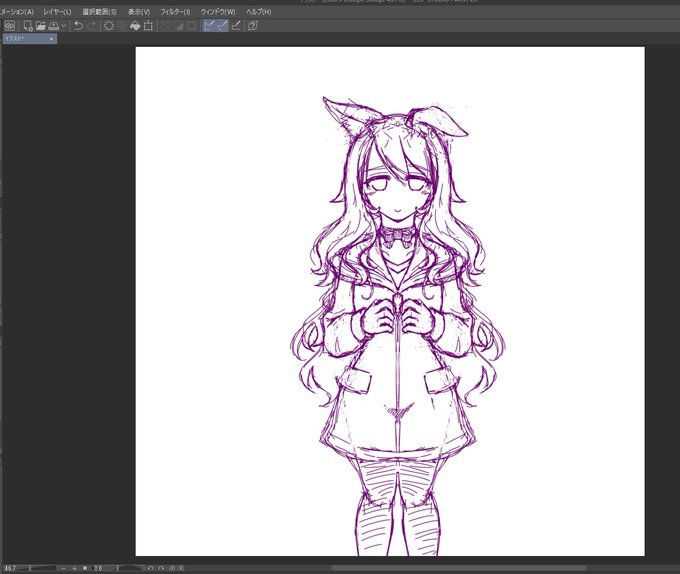Clear the layer with delete icon
The width and height of the screenshot is (680, 574).
tap(109, 26)
